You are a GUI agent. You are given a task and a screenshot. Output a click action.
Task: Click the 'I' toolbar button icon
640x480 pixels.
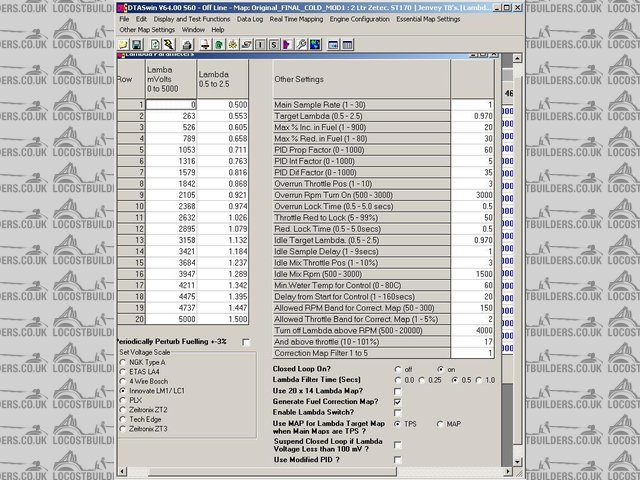[x=259, y=44]
